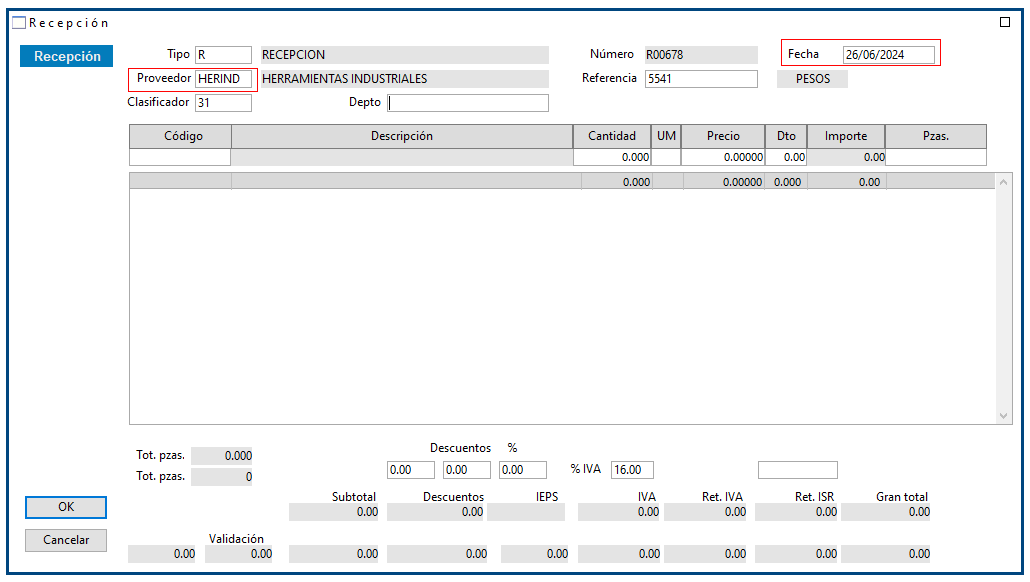Edit the Referencia field showing 5541
Image resolution: width=1030 pixels, height=582 pixels.
[700, 79]
